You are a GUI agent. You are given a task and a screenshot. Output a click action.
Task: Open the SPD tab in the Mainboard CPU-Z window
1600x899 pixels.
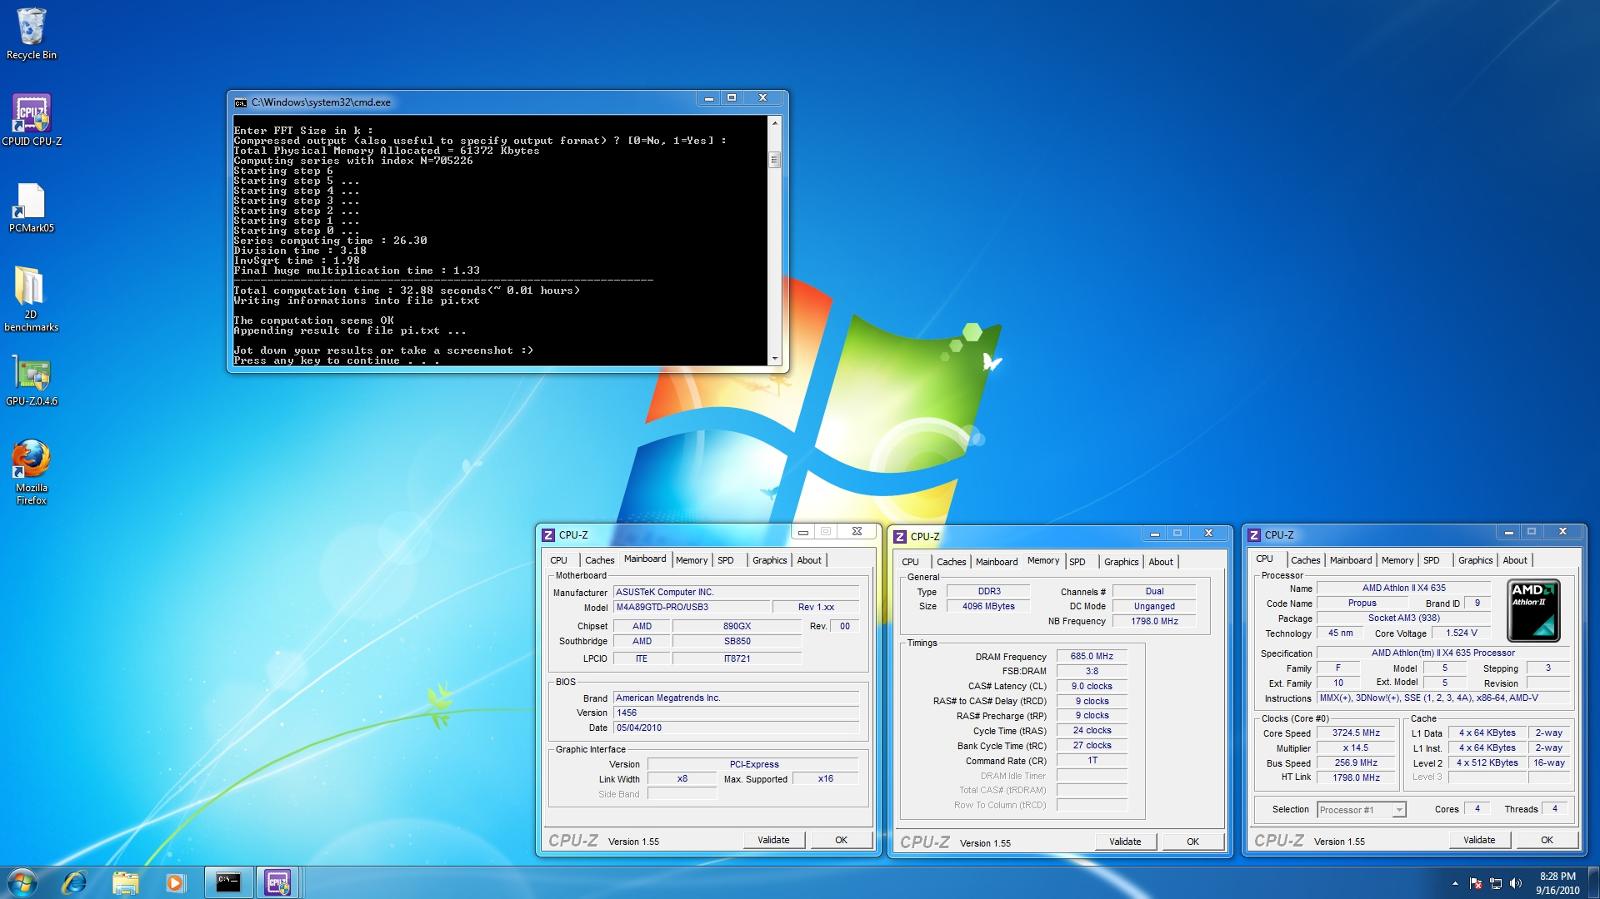[x=726, y=560]
